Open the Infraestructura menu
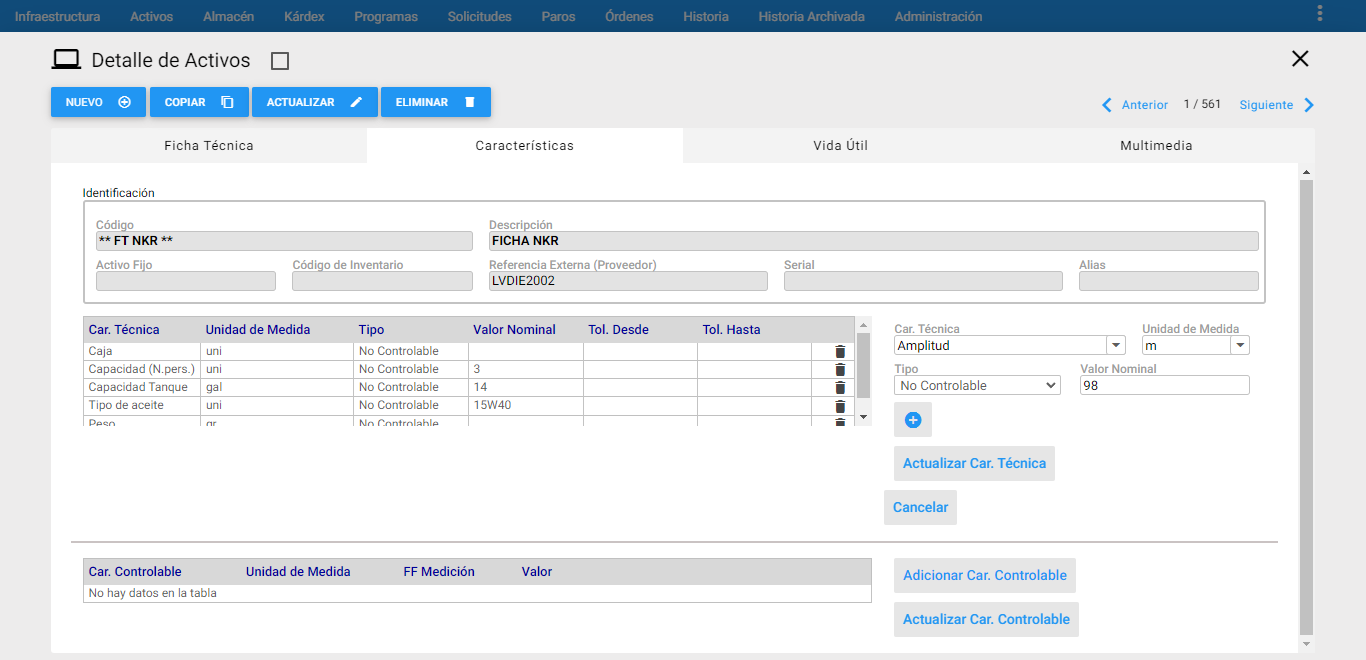1366x660 pixels. click(x=58, y=16)
